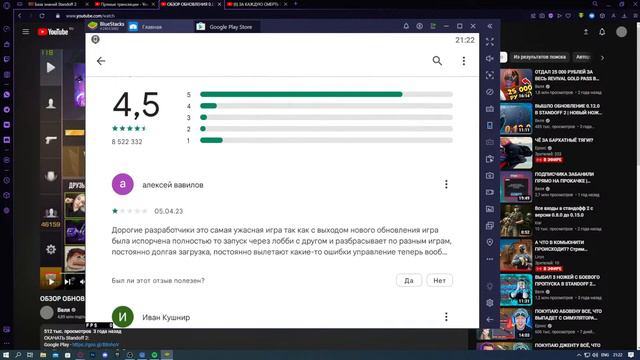Open BlueStacks multi-instance manager icon
This screenshot has width=640, height=360.
coord(490,226)
